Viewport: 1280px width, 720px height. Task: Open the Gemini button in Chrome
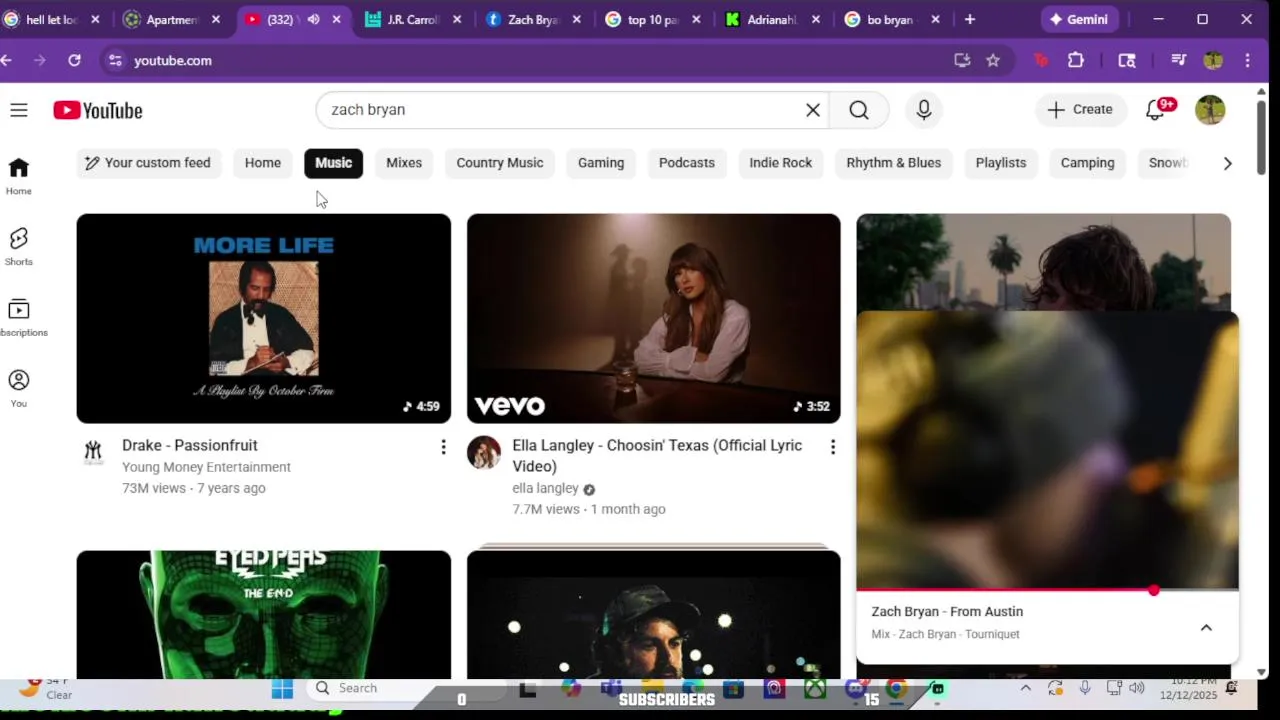[x=1078, y=19]
